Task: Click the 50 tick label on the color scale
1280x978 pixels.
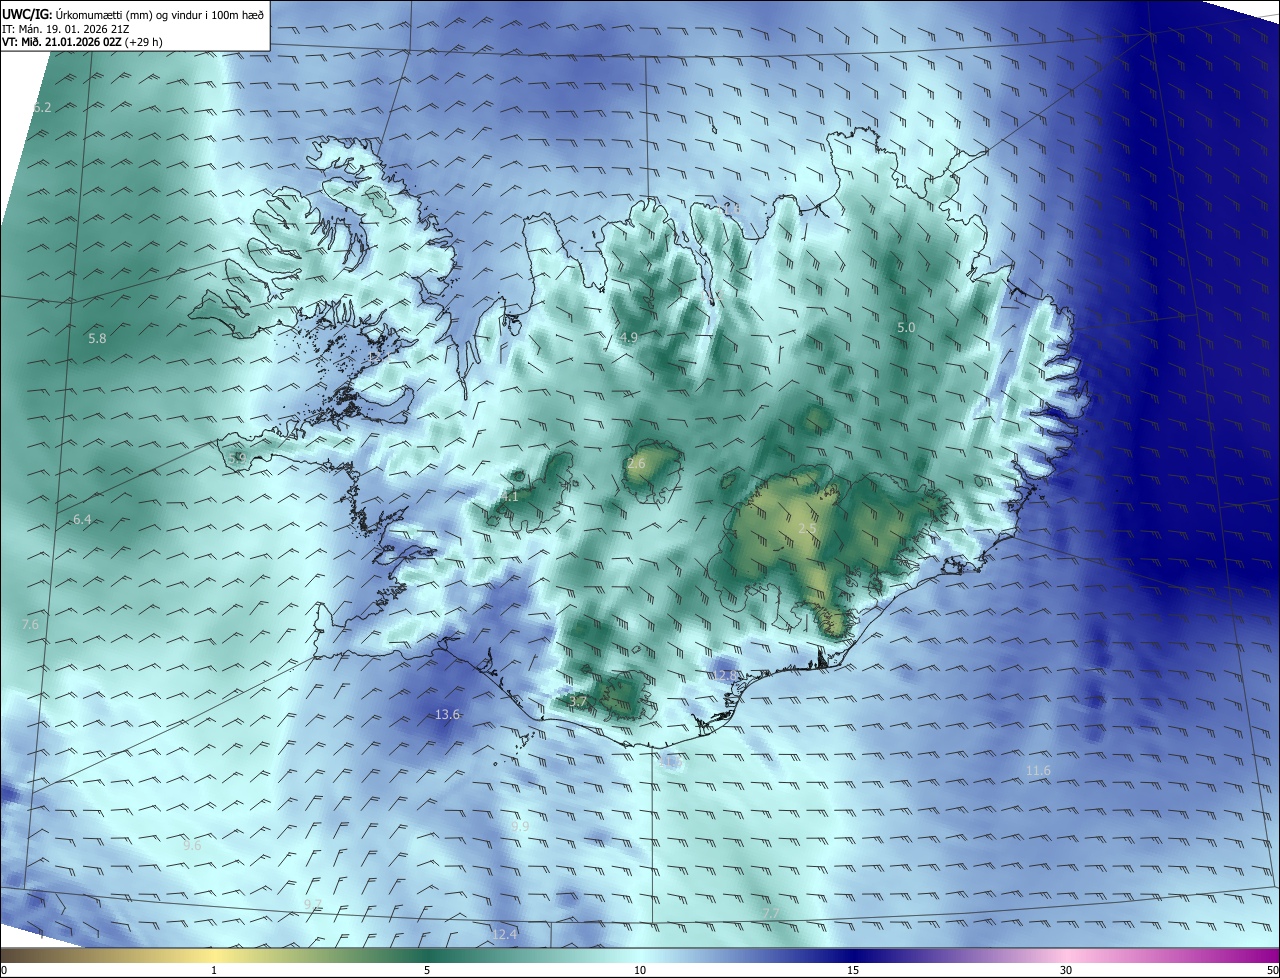Action: click(1272, 970)
